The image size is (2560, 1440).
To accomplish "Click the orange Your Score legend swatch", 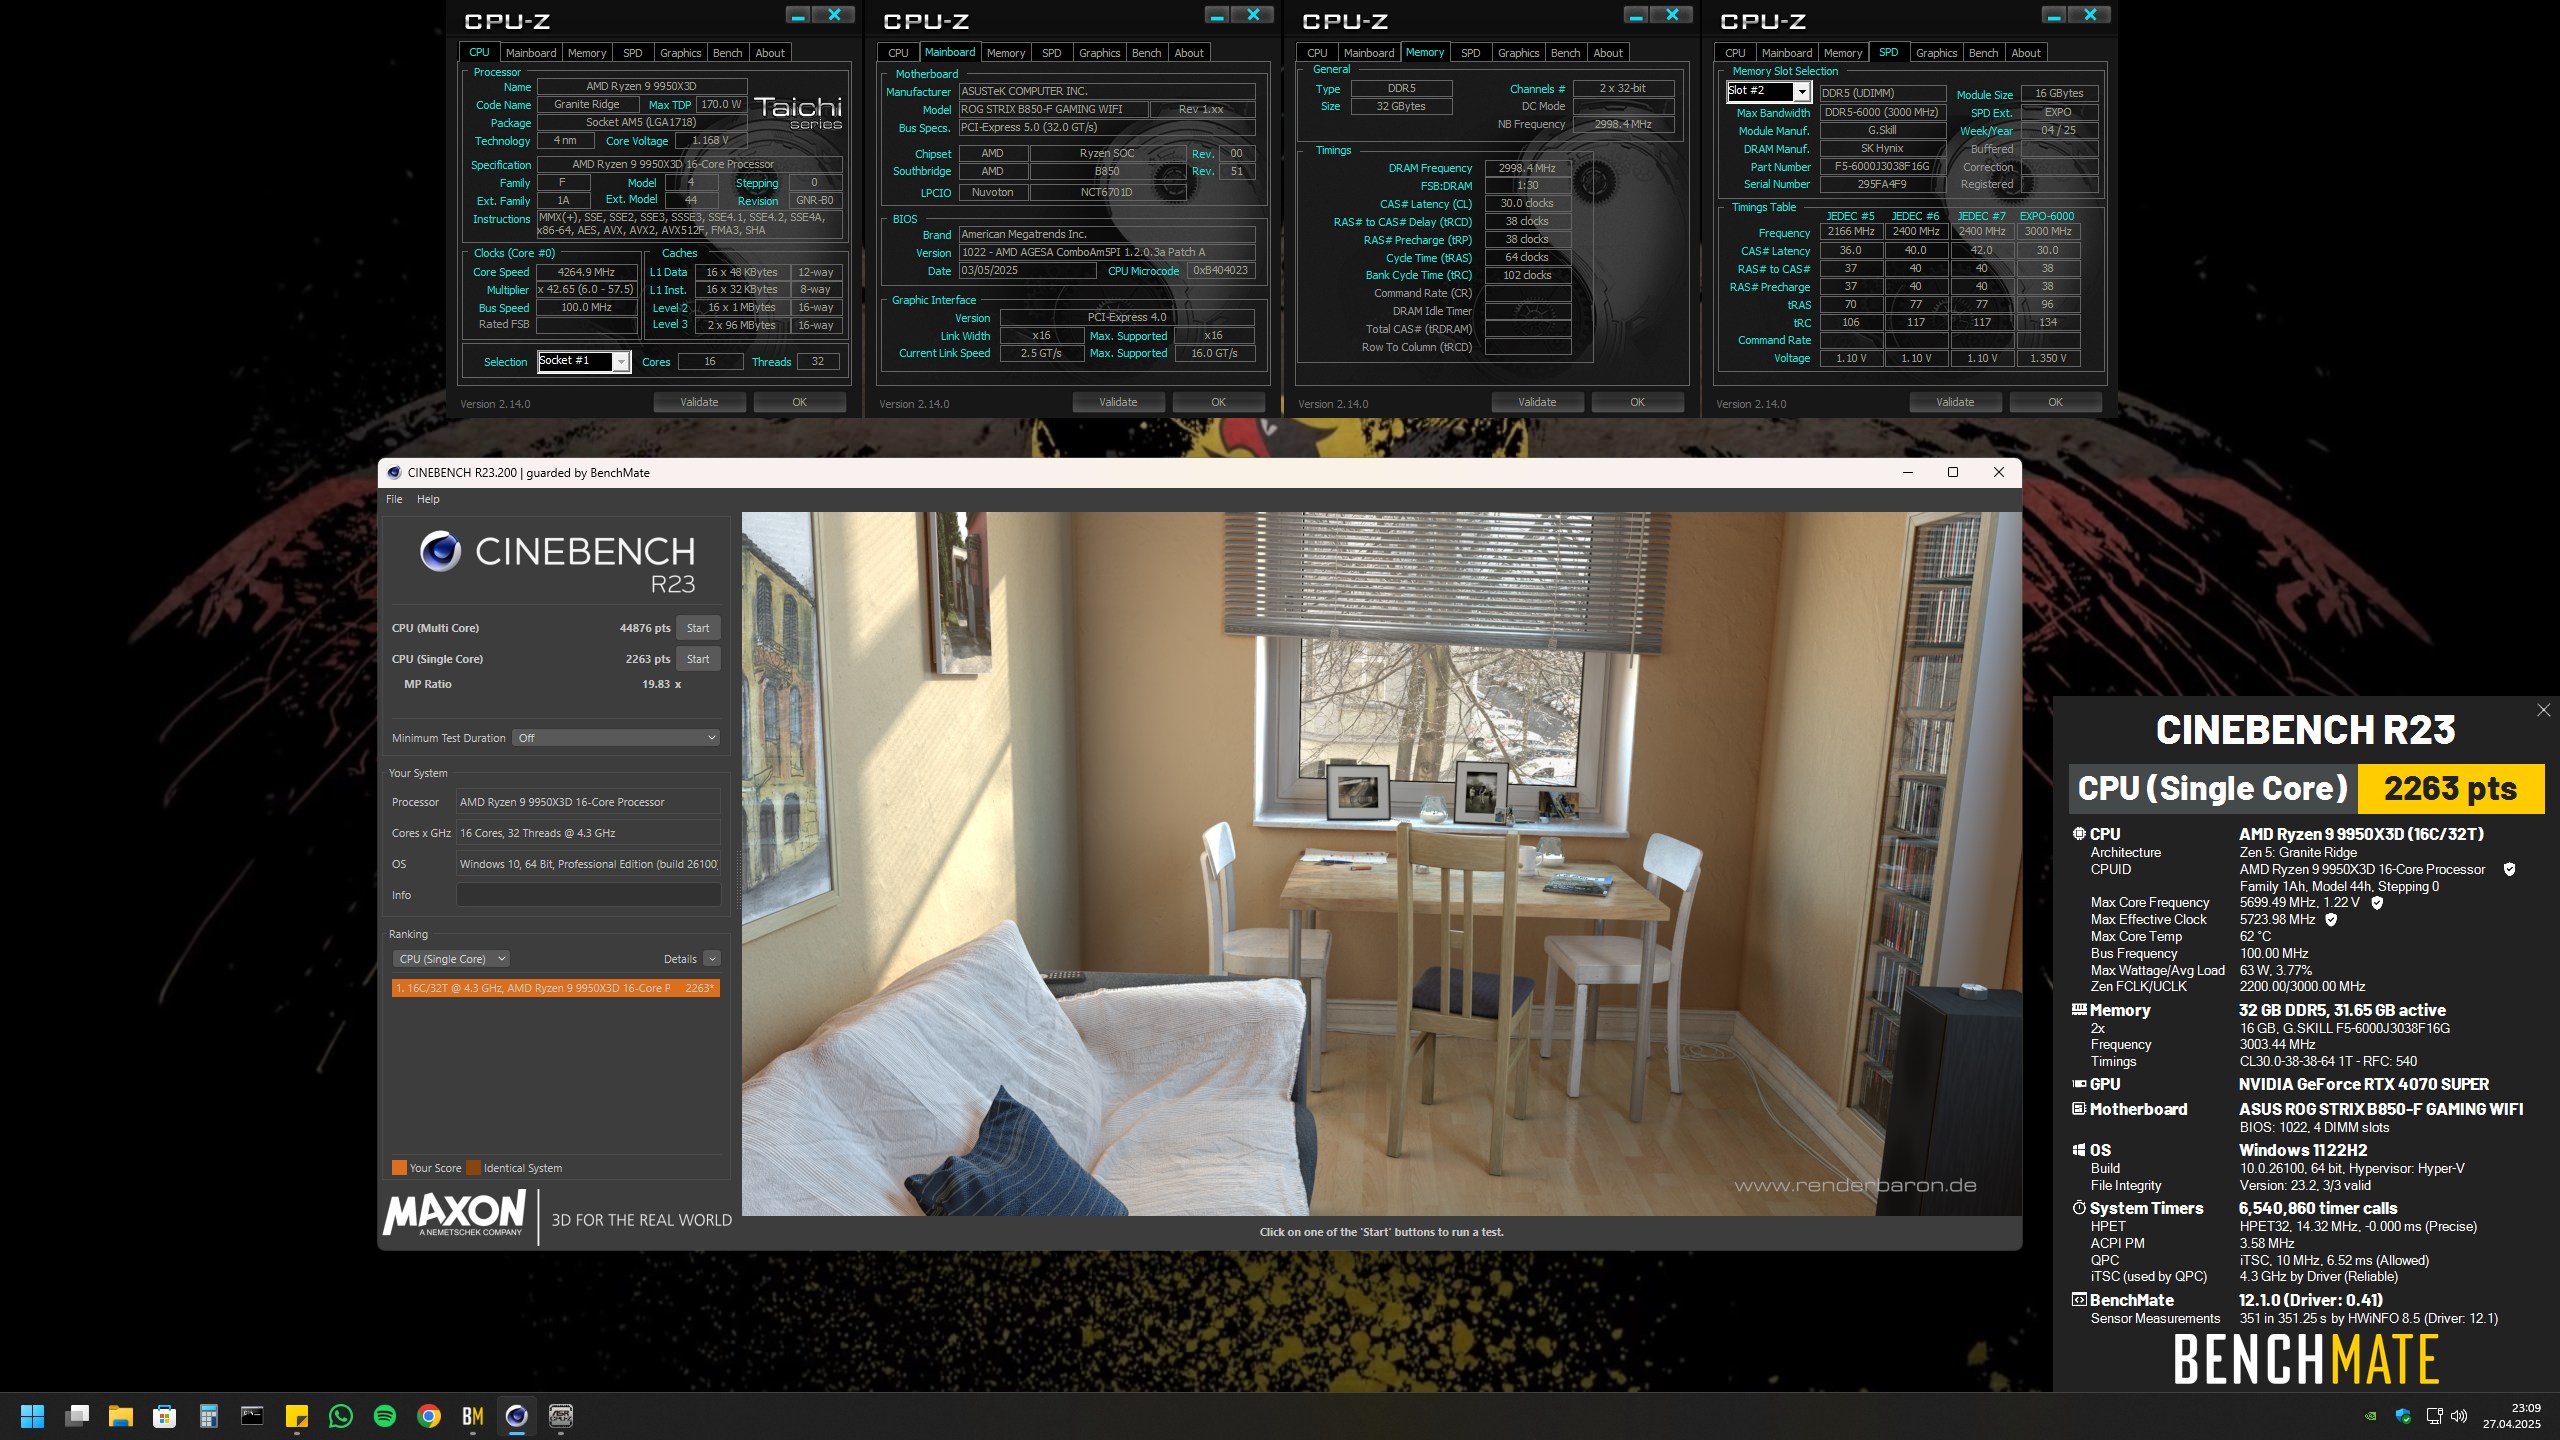I will pos(399,1168).
